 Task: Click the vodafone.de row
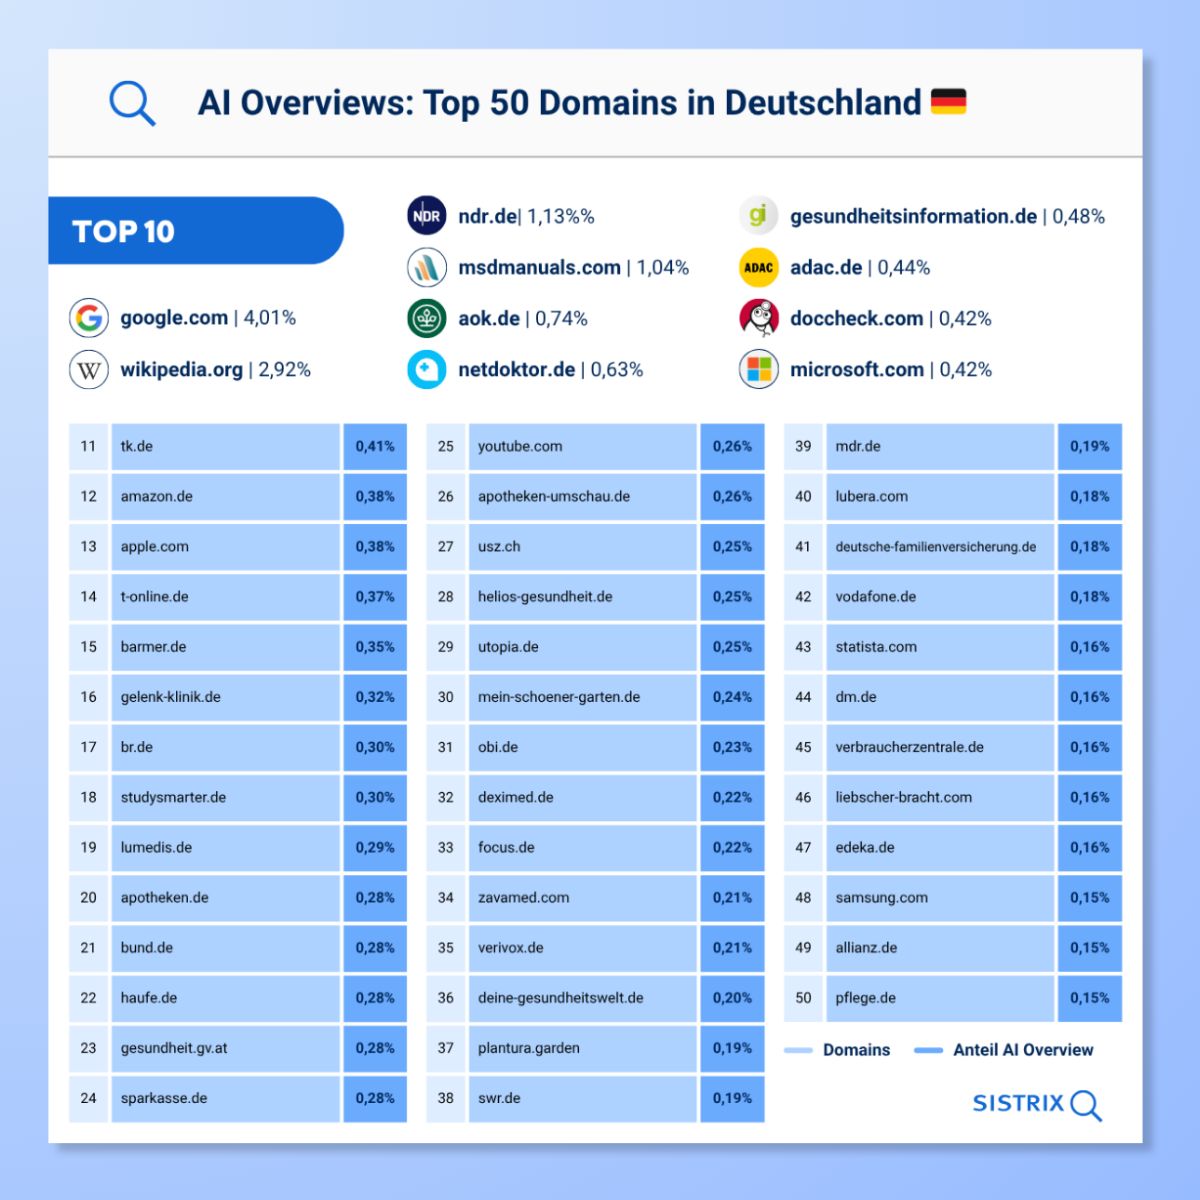click(953, 596)
